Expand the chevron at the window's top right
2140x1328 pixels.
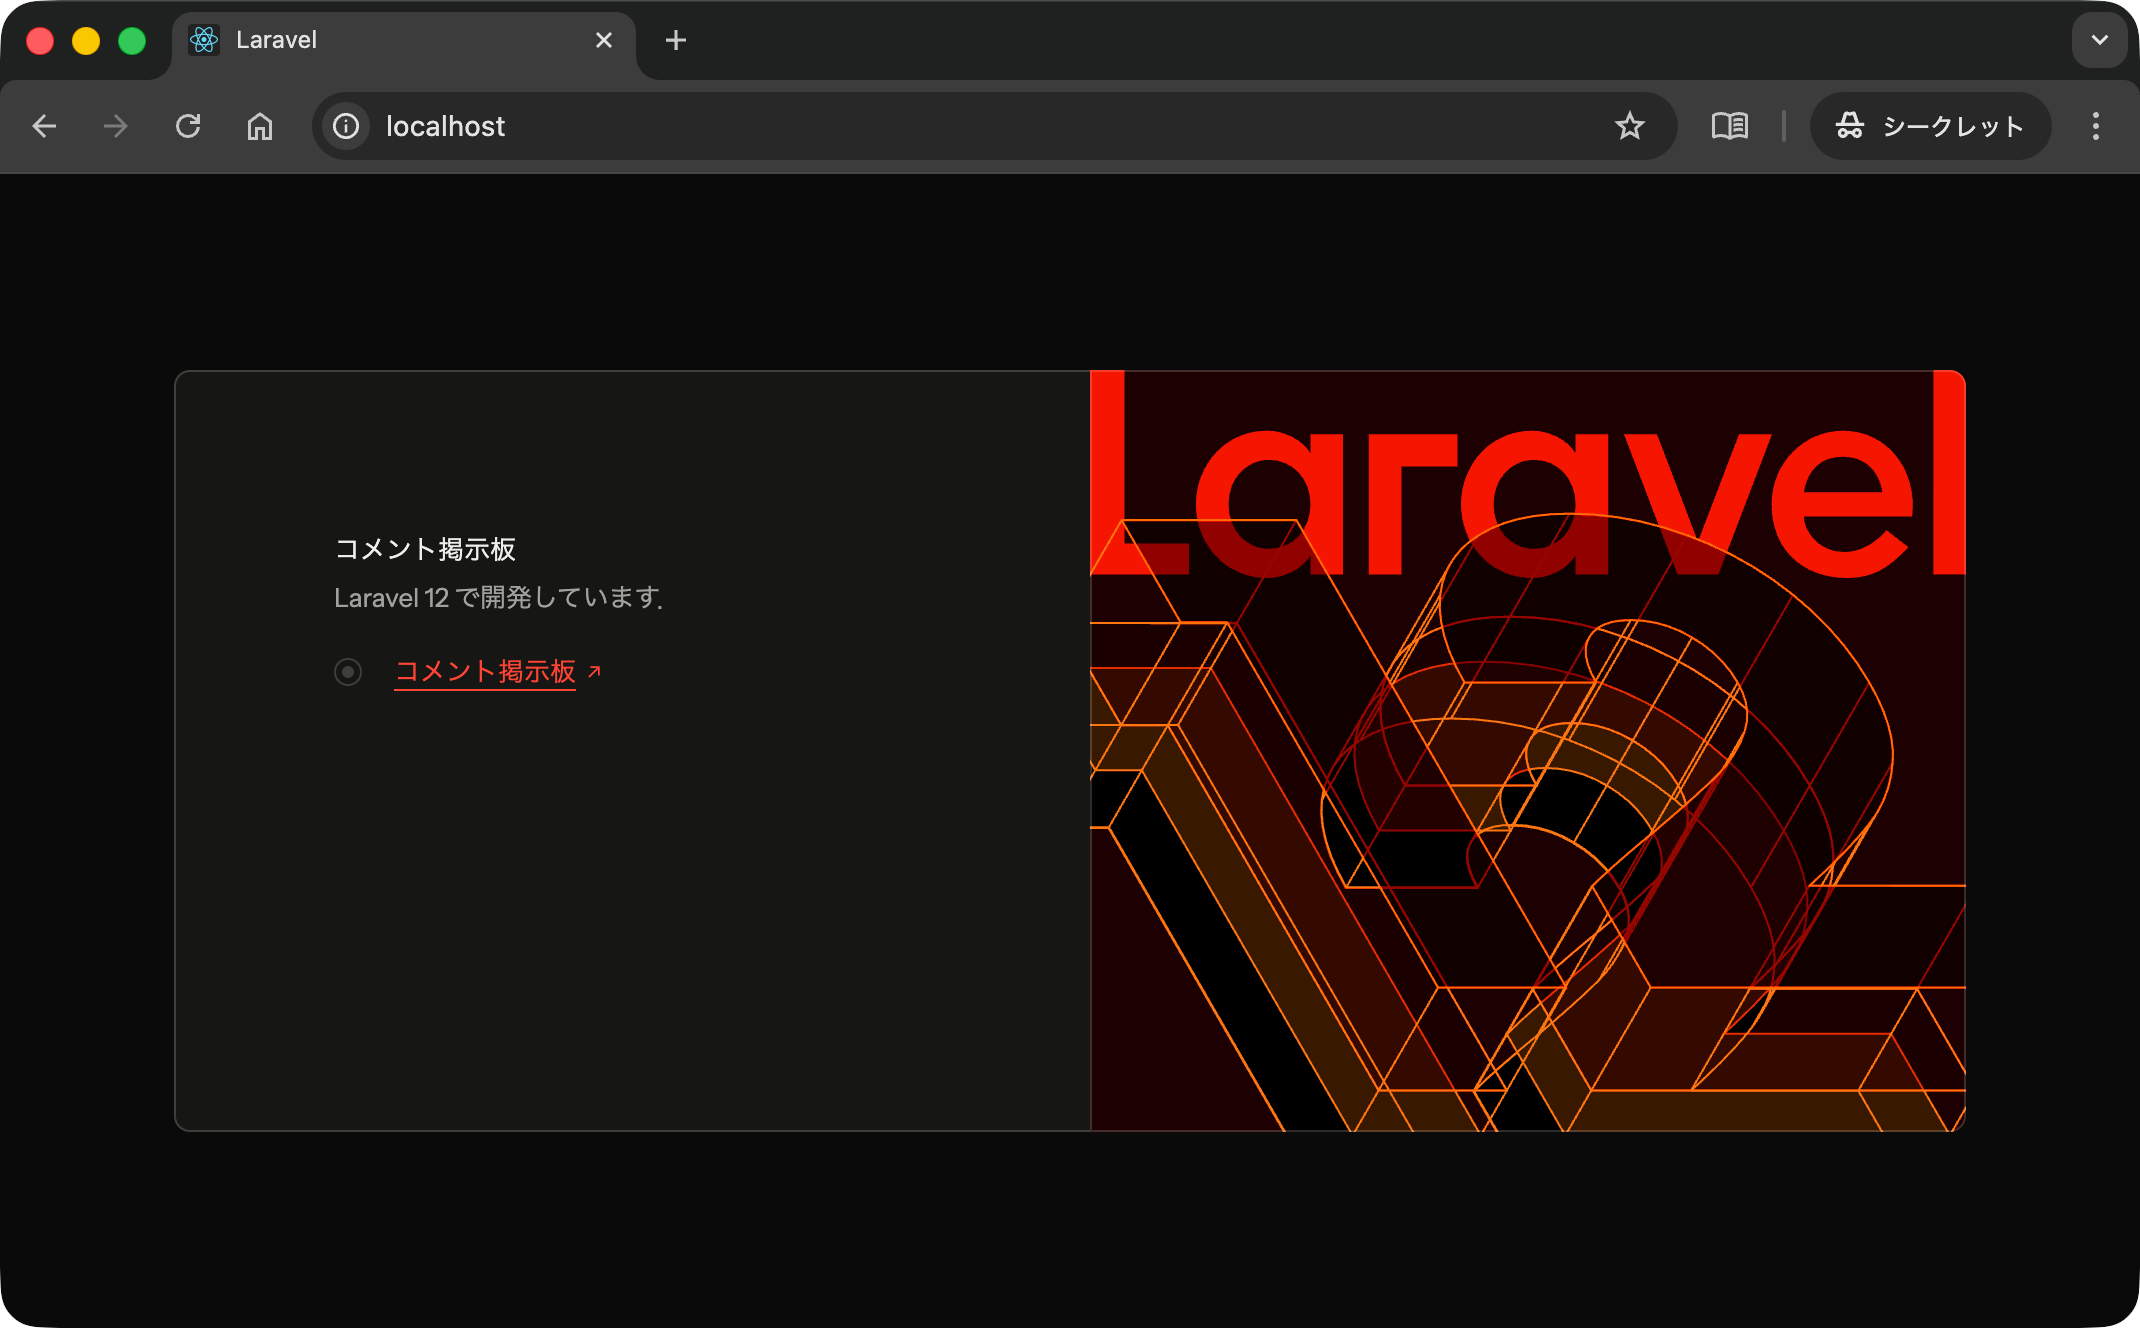click(x=2099, y=40)
